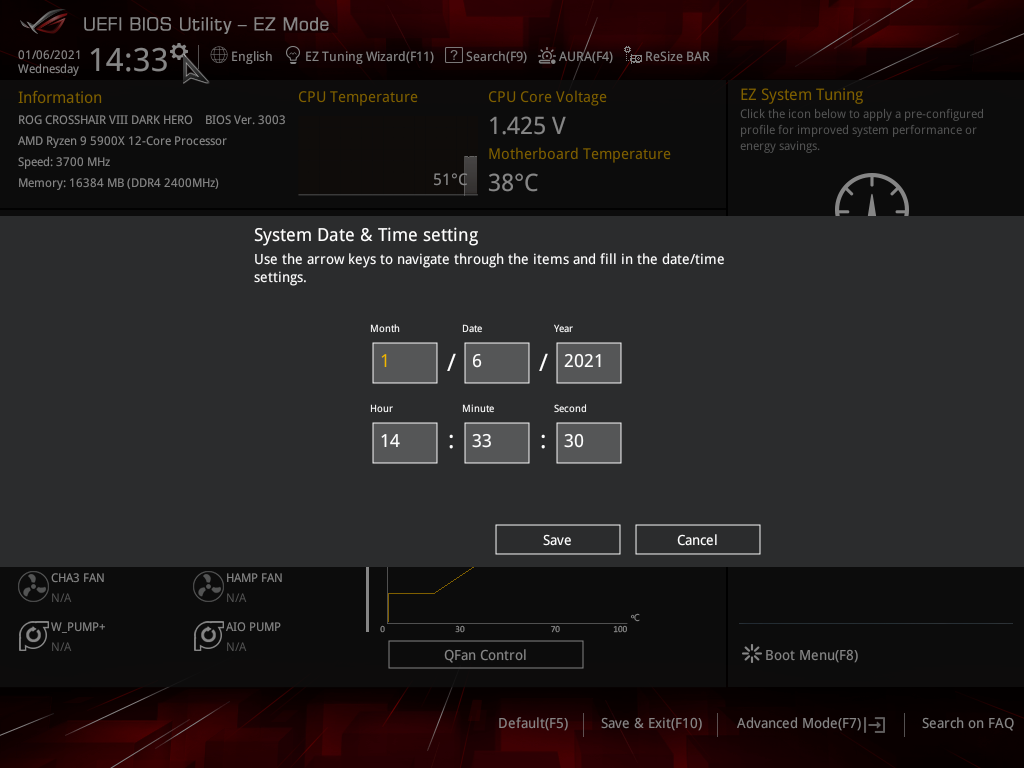Click the EZ System Tuning gauge icon
The image size is (1024, 768).
coord(872,195)
